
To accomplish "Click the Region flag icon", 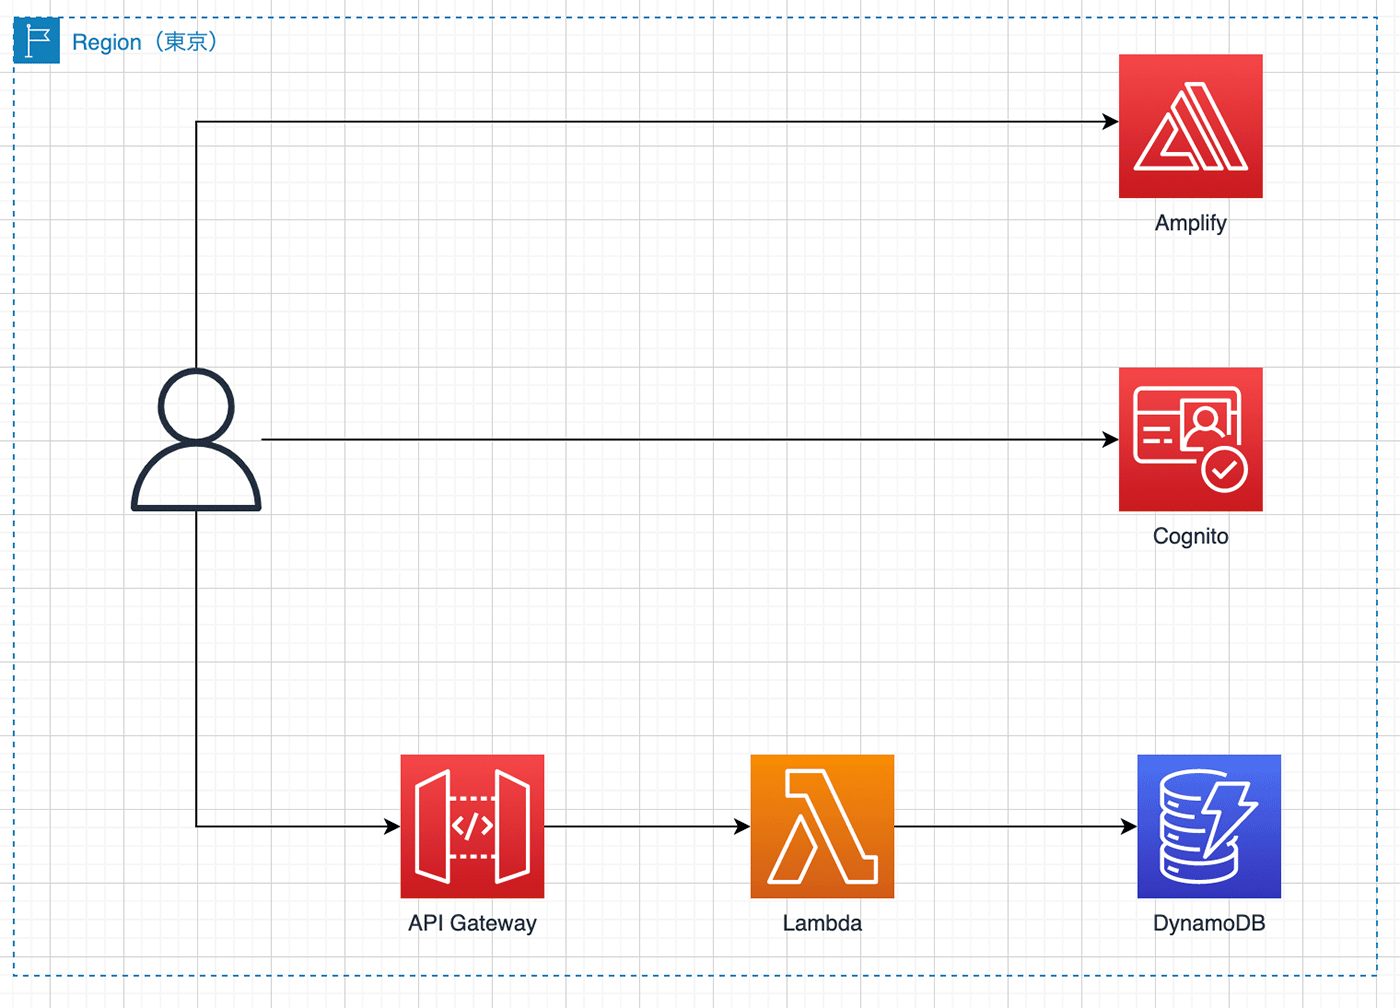I will pos(37,41).
